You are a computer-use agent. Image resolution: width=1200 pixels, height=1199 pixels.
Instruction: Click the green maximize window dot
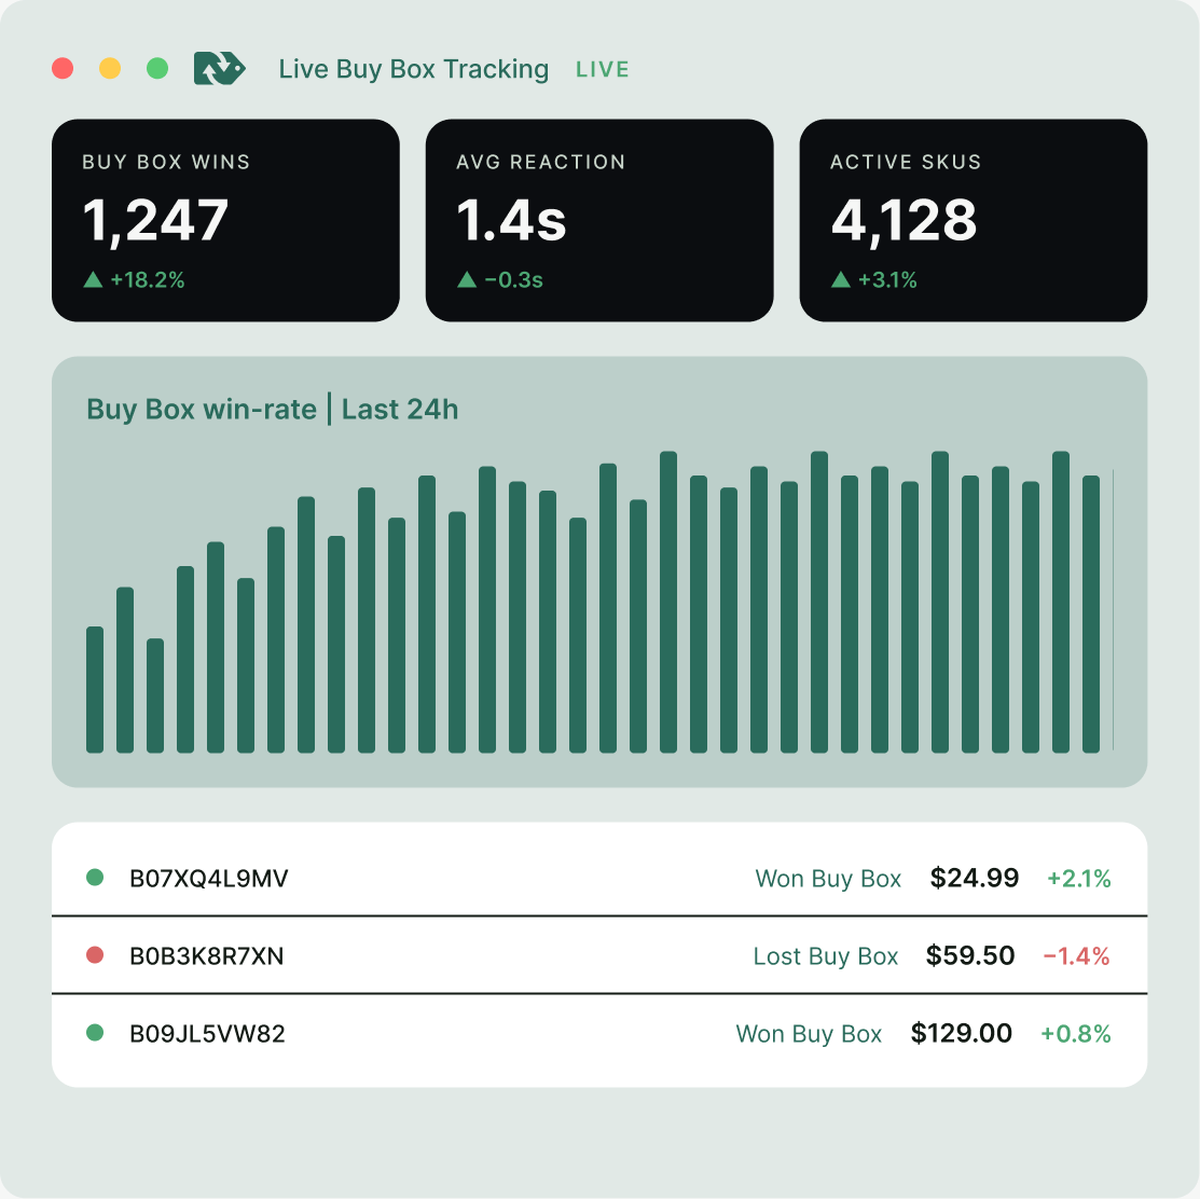coord(157,68)
